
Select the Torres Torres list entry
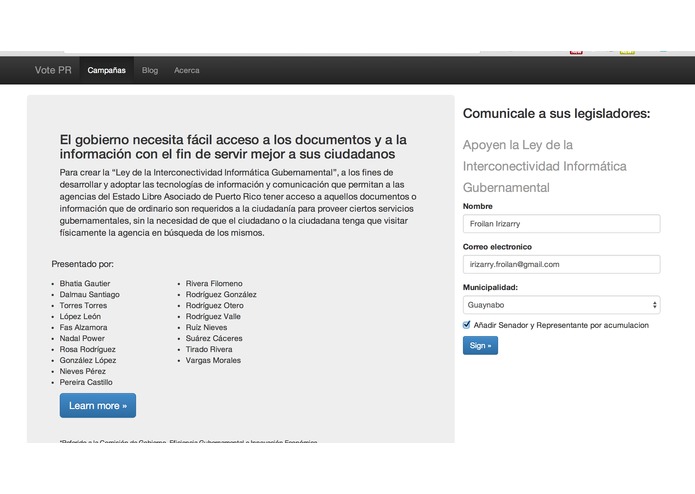point(83,305)
